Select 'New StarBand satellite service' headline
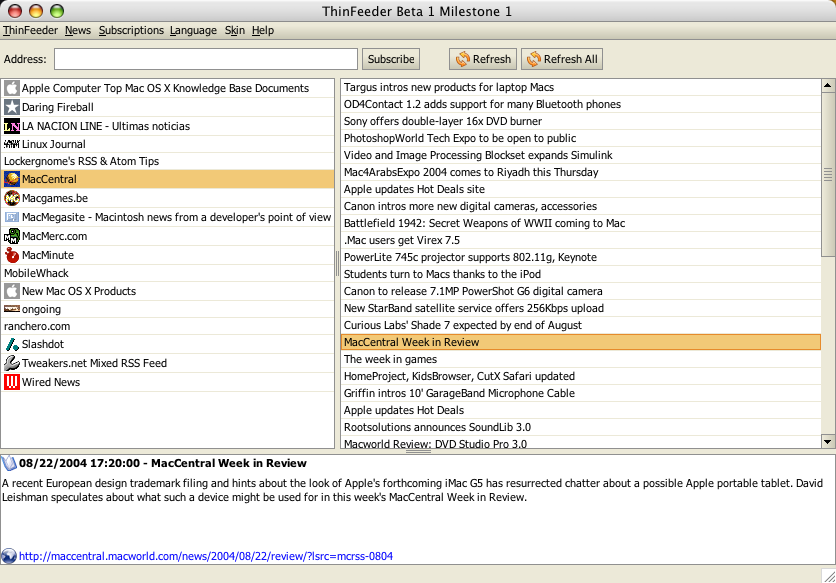Image resolution: width=836 pixels, height=583 pixels. (581, 308)
